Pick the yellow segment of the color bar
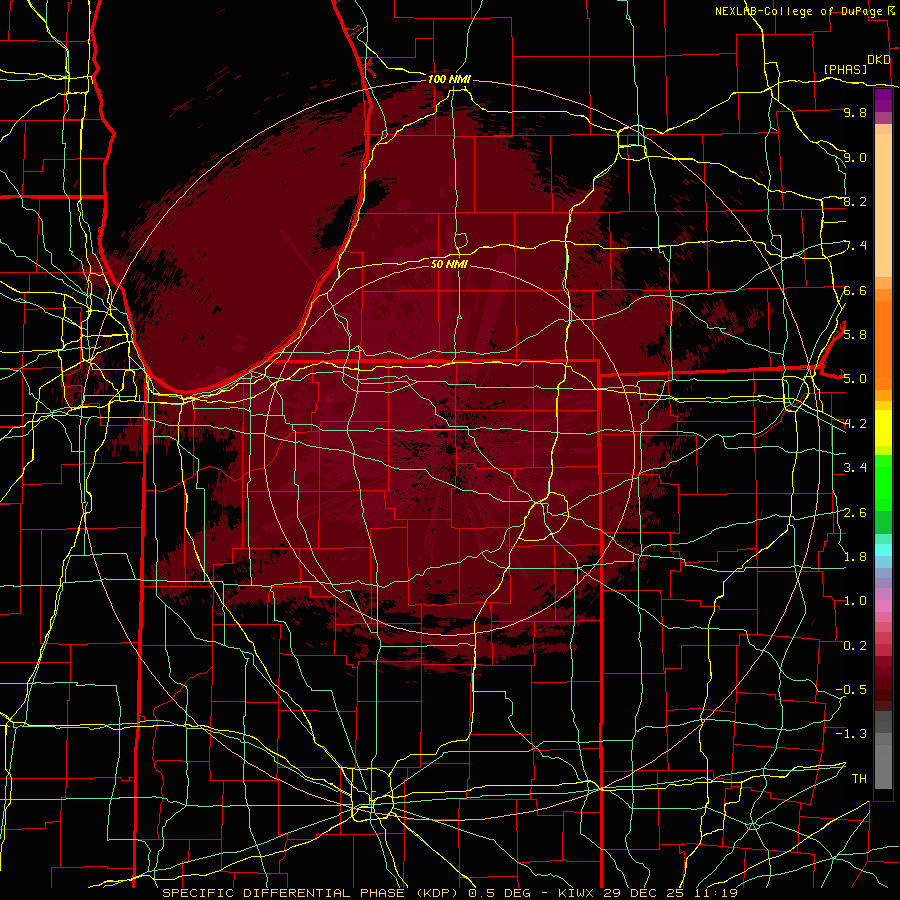Screen dimensions: 900x900 tap(883, 428)
